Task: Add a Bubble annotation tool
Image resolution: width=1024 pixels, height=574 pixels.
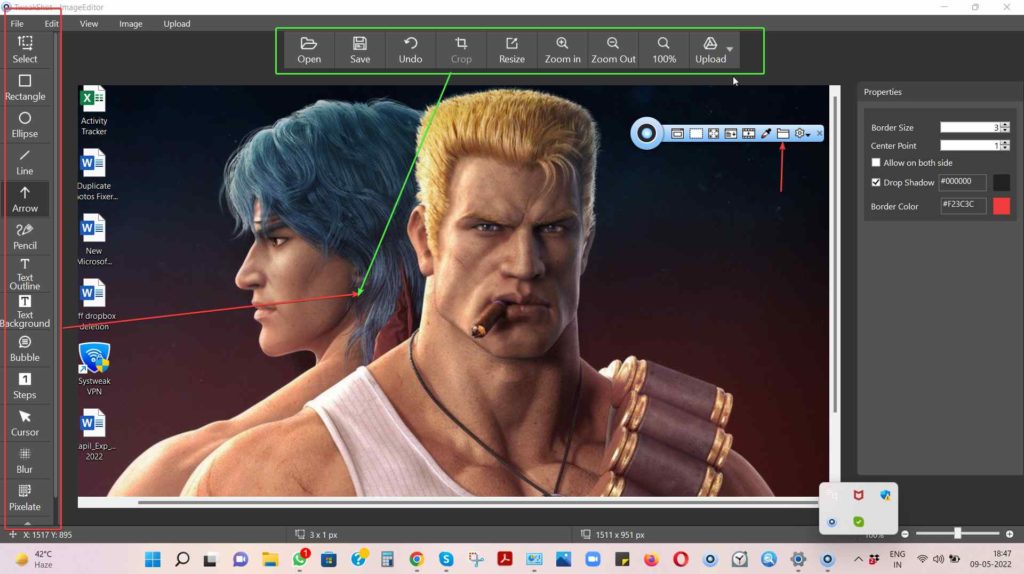Action: (x=25, y=349)
